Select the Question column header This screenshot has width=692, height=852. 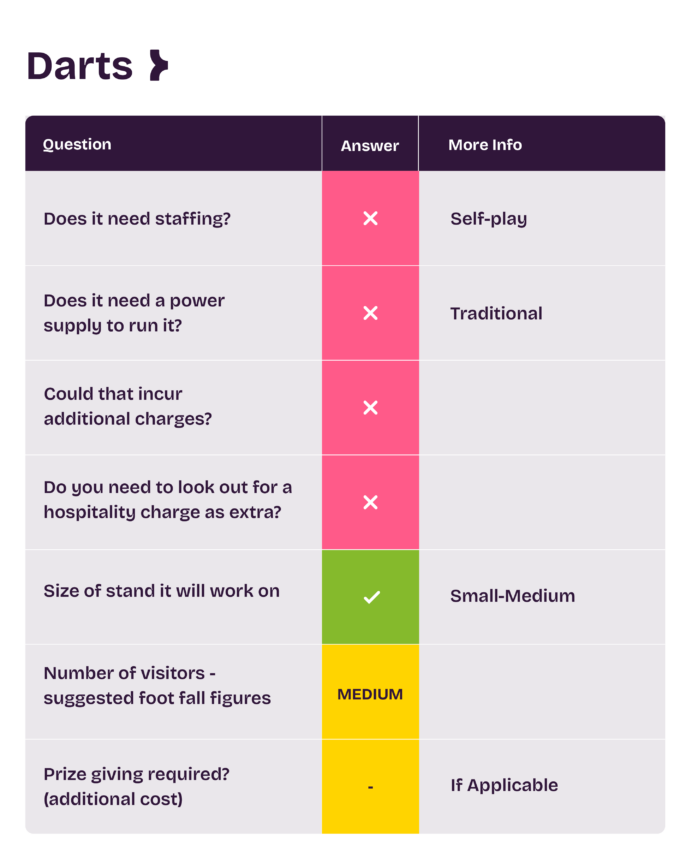[x=77, y=144]
